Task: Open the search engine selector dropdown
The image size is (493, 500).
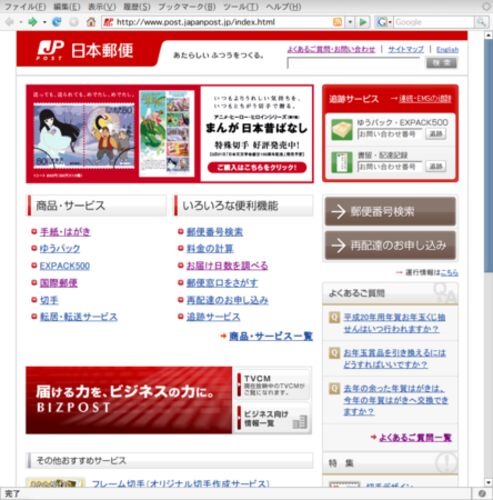Action: coord(390,22)
